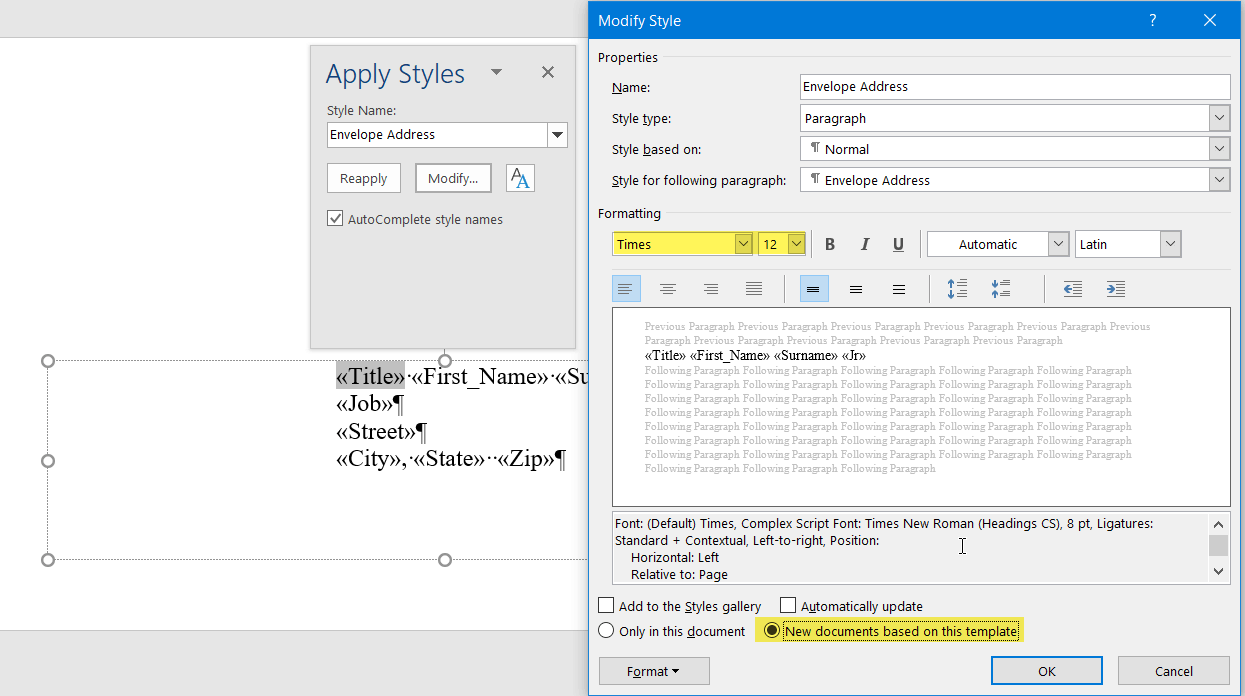Click the Modify Style help question mark
This screenshot has height=696, width=1245.
(1153, 20)
